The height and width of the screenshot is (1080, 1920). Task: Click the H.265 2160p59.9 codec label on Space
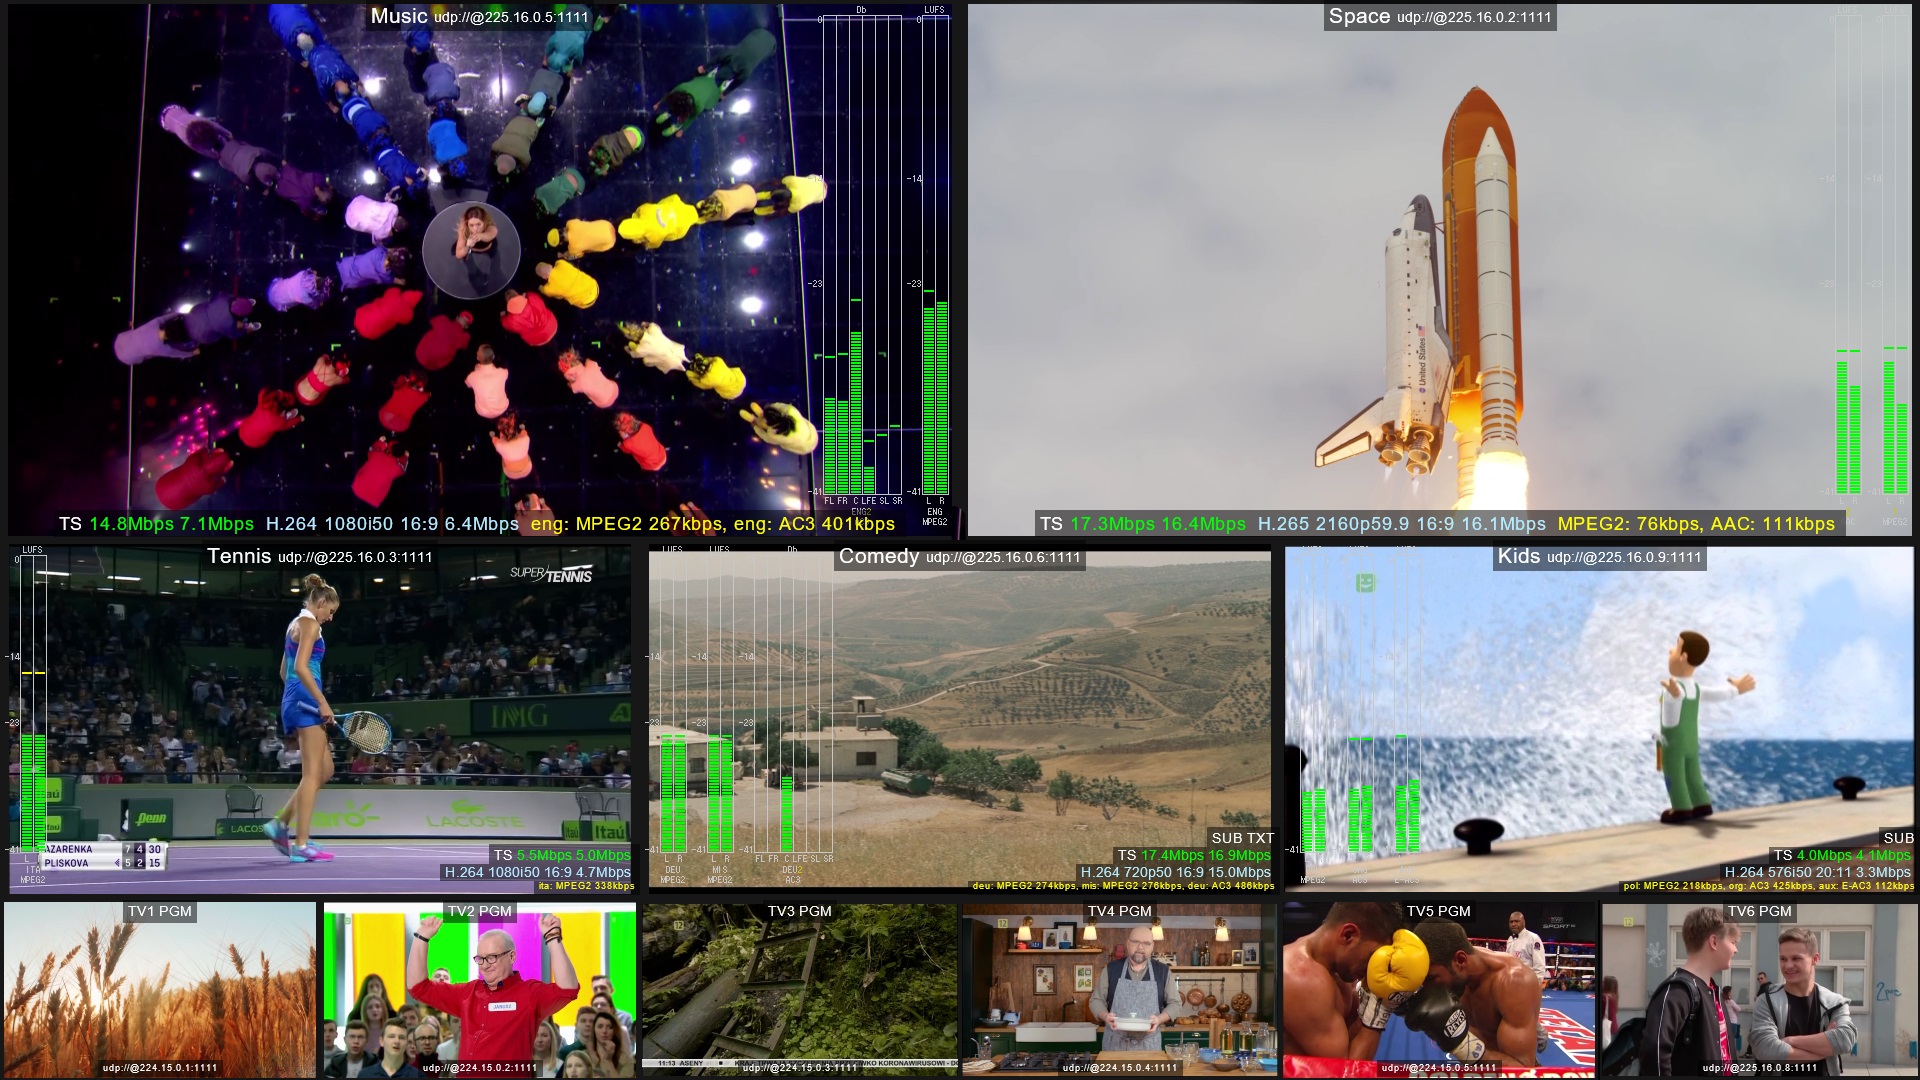[x=1322, y=523]
